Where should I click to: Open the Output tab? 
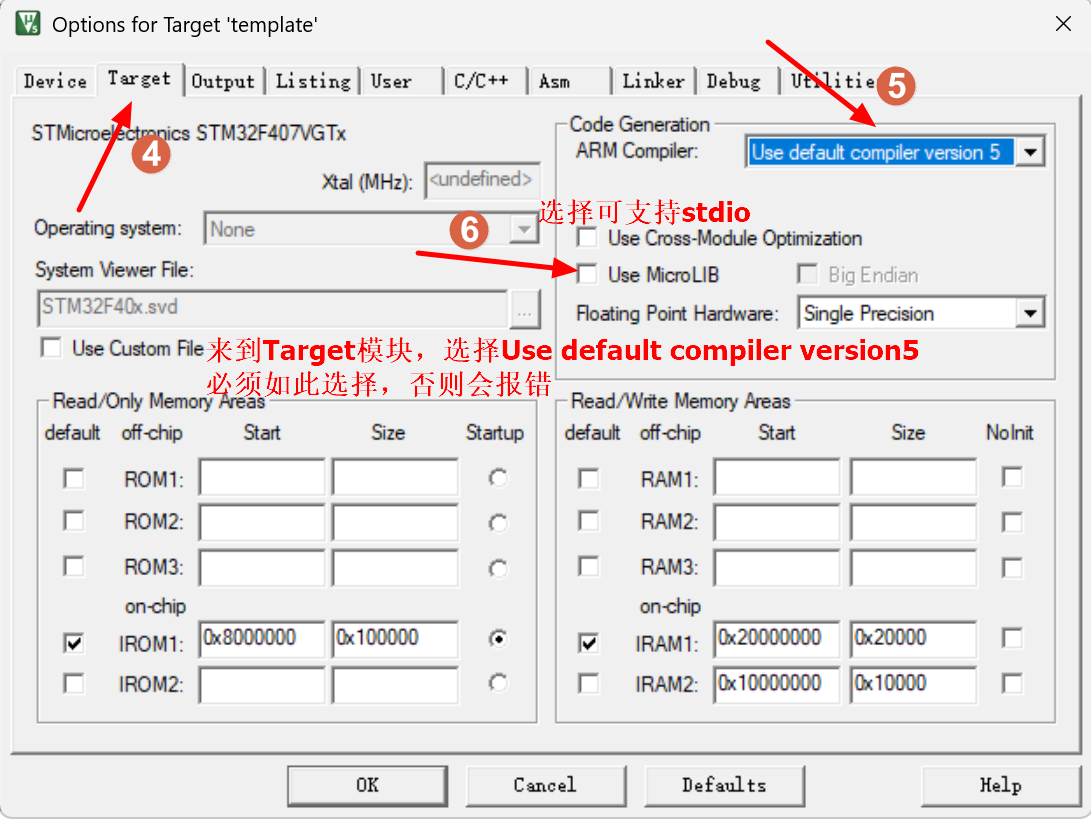223,81
